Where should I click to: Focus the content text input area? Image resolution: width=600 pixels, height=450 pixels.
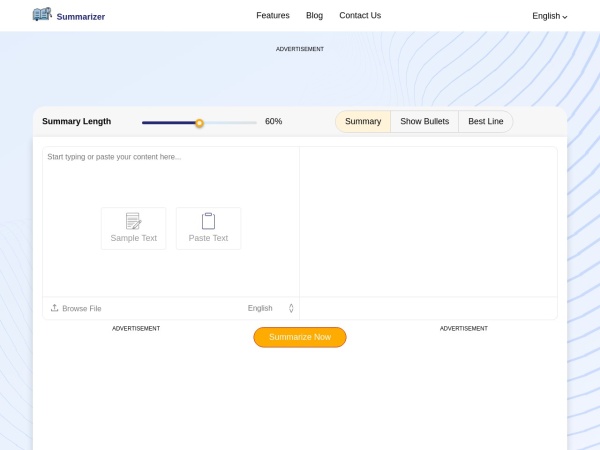pos(170,180)
